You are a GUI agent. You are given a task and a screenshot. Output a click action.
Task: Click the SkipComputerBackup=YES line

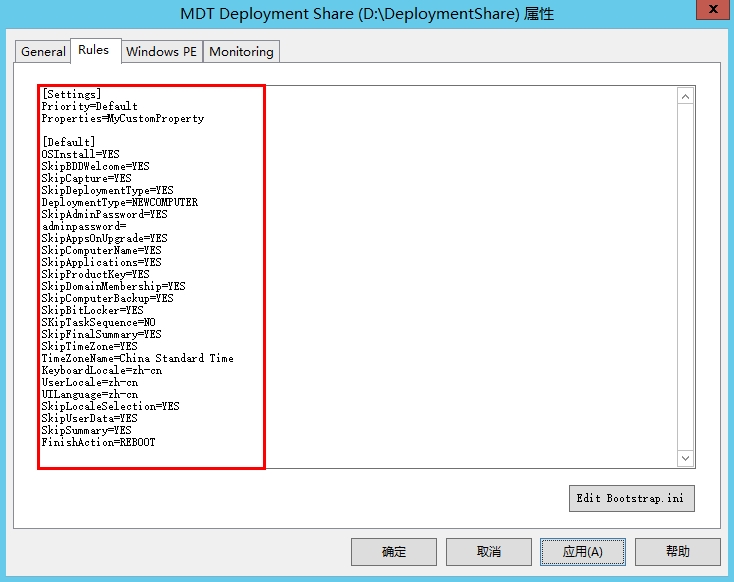[108, 298]
